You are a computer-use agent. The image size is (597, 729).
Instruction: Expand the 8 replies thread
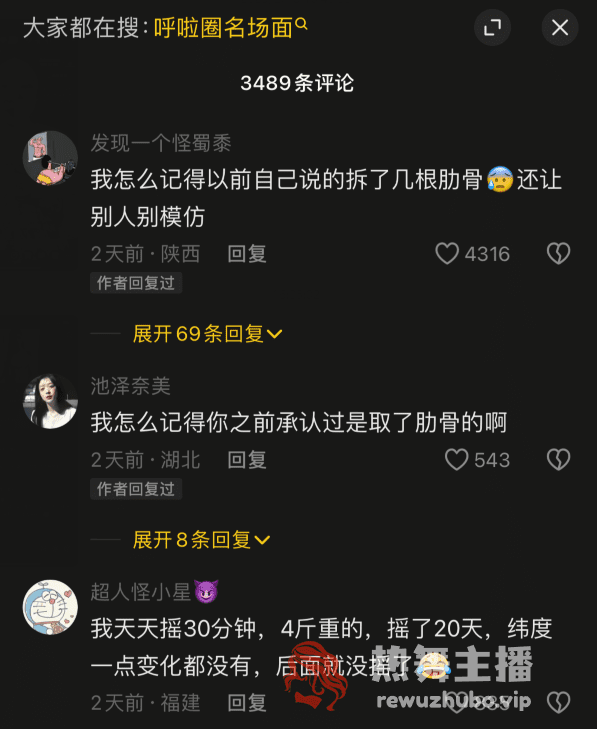(201, 540)
